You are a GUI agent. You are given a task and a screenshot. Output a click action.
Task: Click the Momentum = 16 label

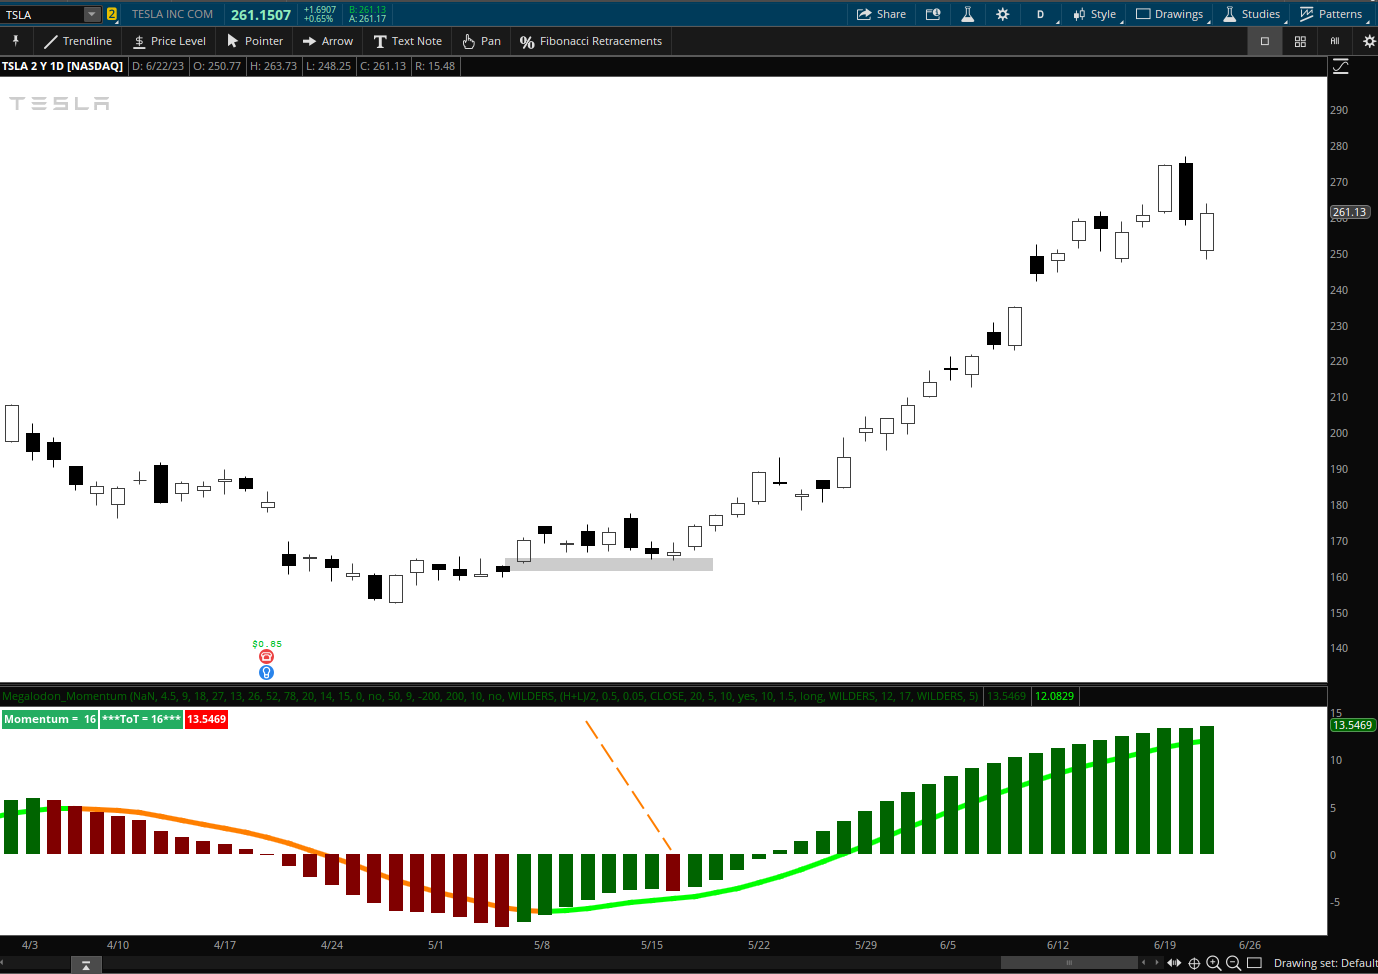[50, 719]
